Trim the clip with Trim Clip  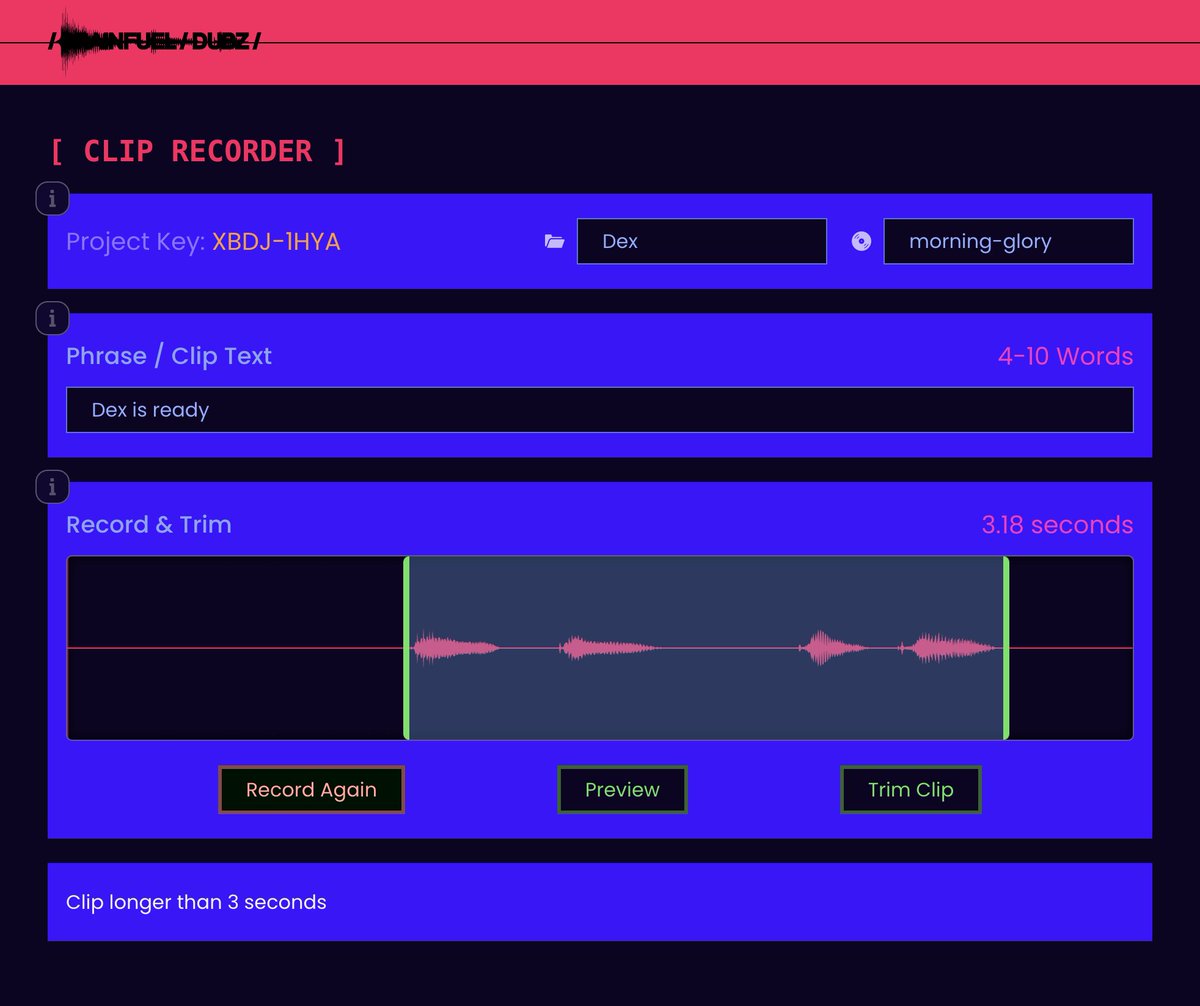910,789
